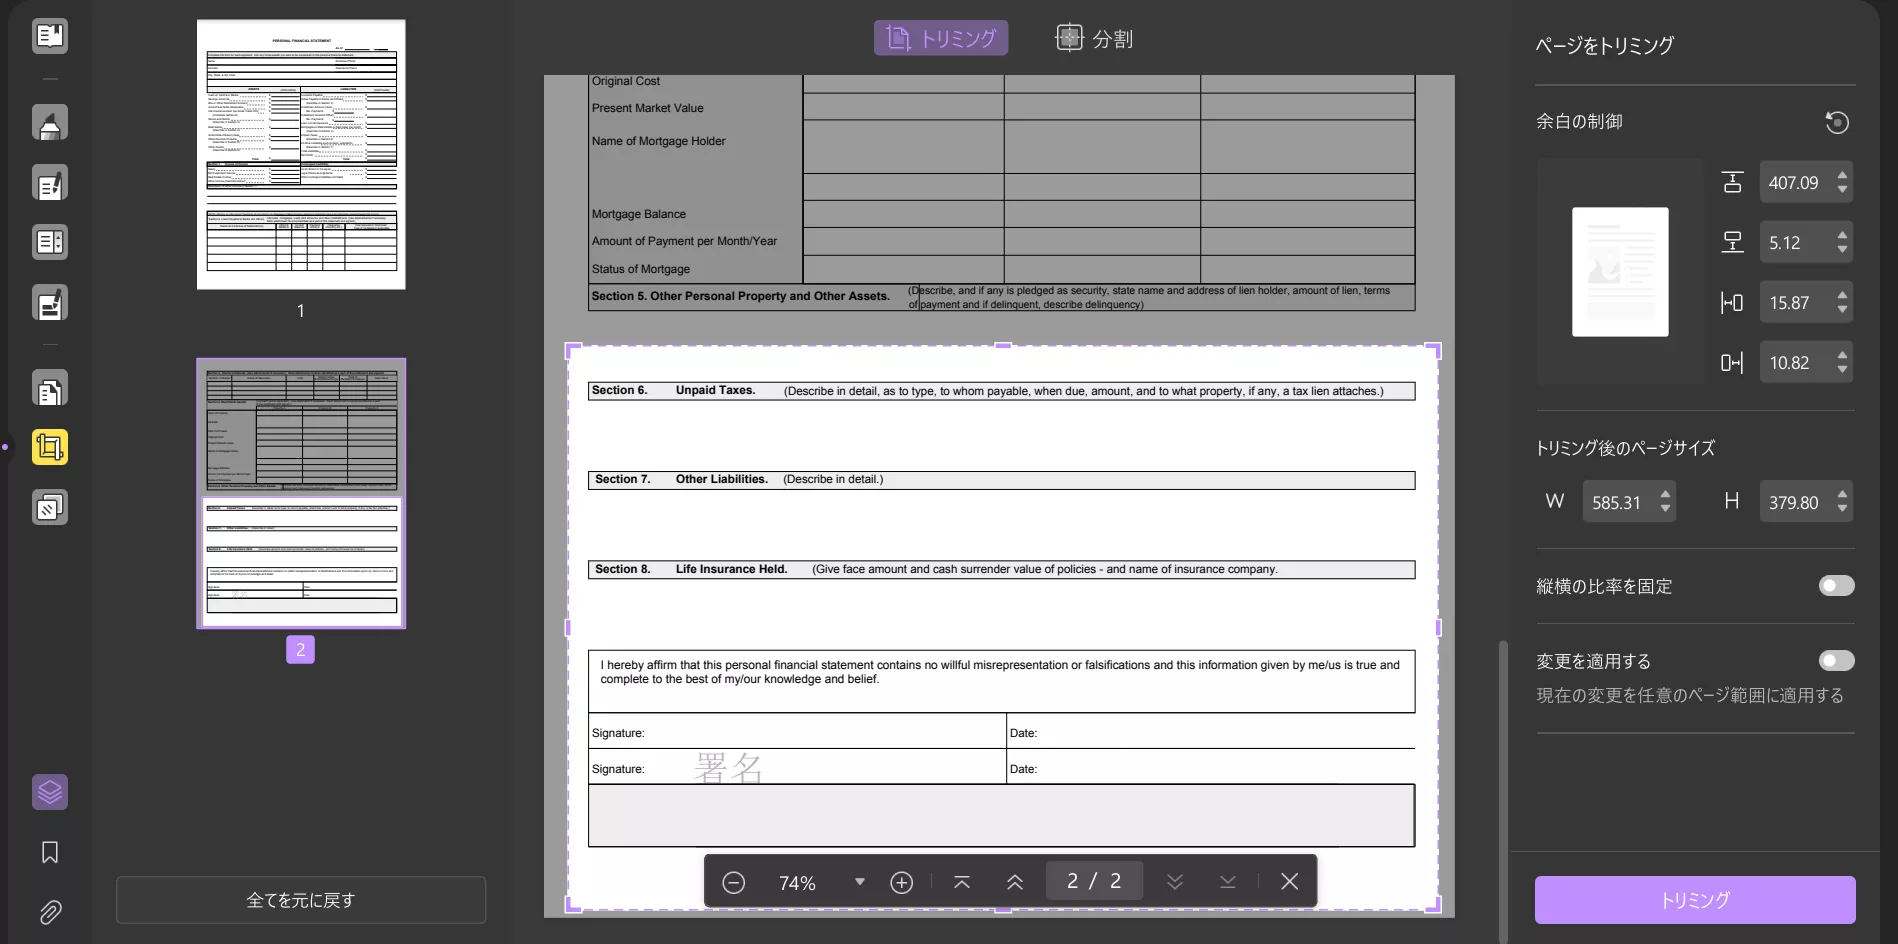
Task: Select the crop pages tool
Action: coord(50,447)
